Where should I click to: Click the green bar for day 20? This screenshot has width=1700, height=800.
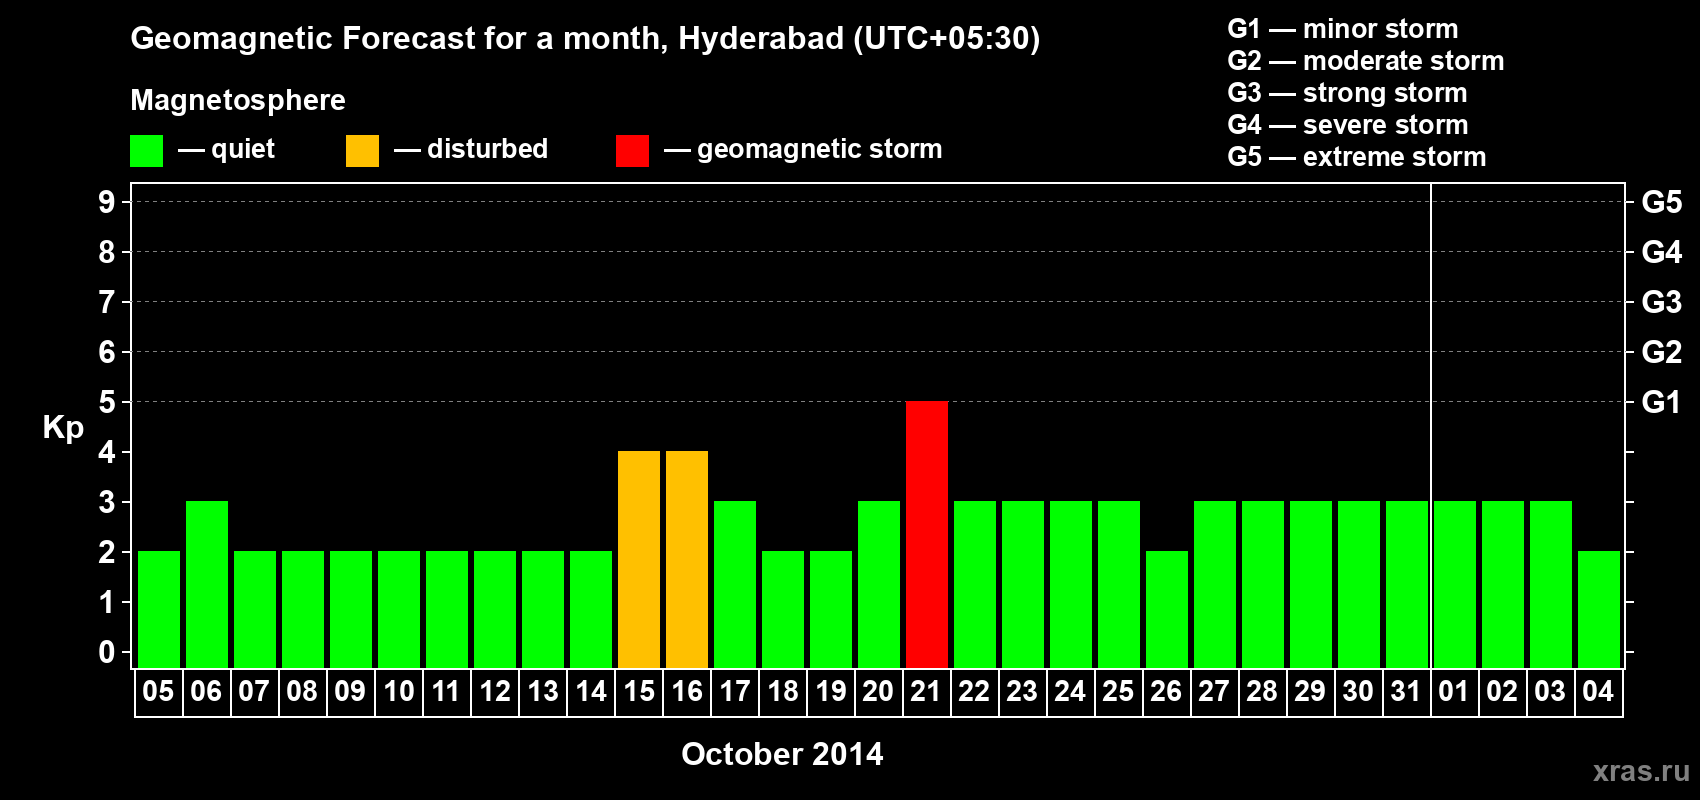click(879, 584)
